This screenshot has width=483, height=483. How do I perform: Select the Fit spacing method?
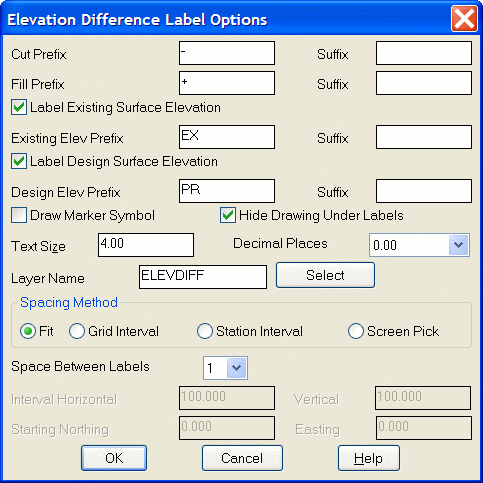28,331
